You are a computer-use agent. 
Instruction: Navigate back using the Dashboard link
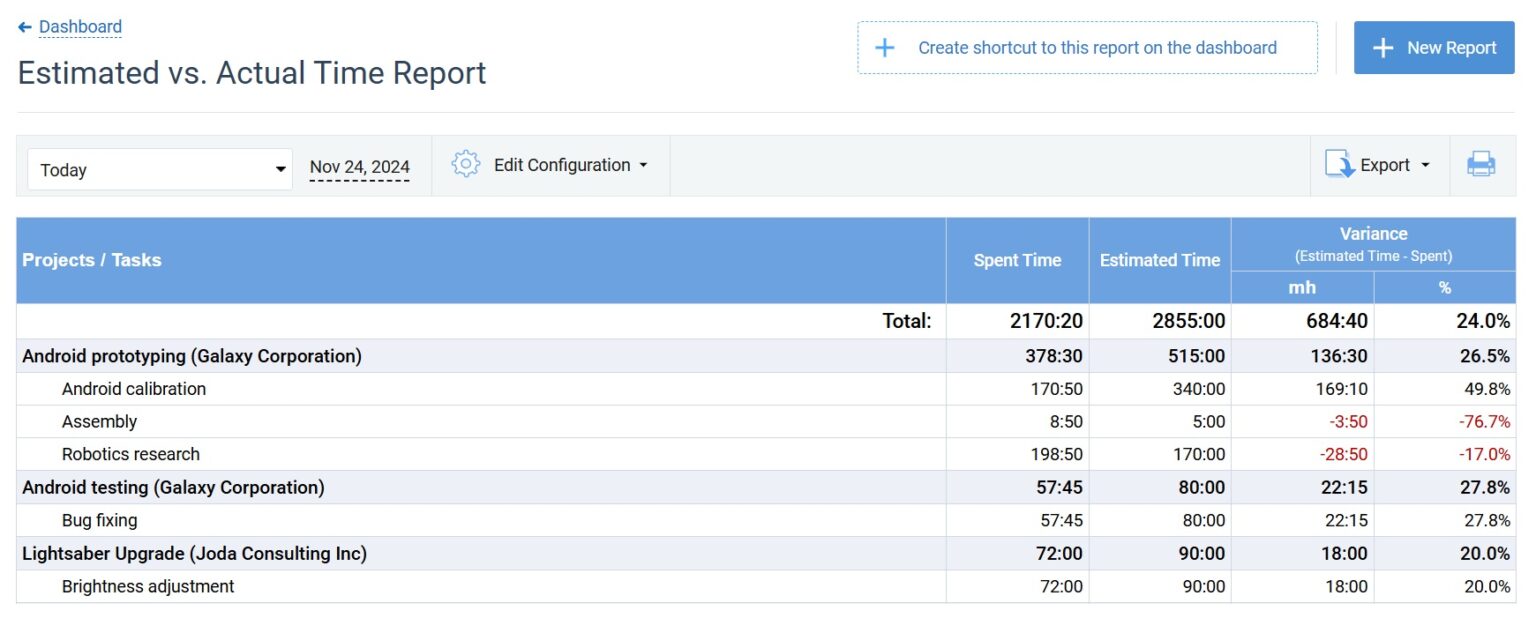click(x=80, y=26)
